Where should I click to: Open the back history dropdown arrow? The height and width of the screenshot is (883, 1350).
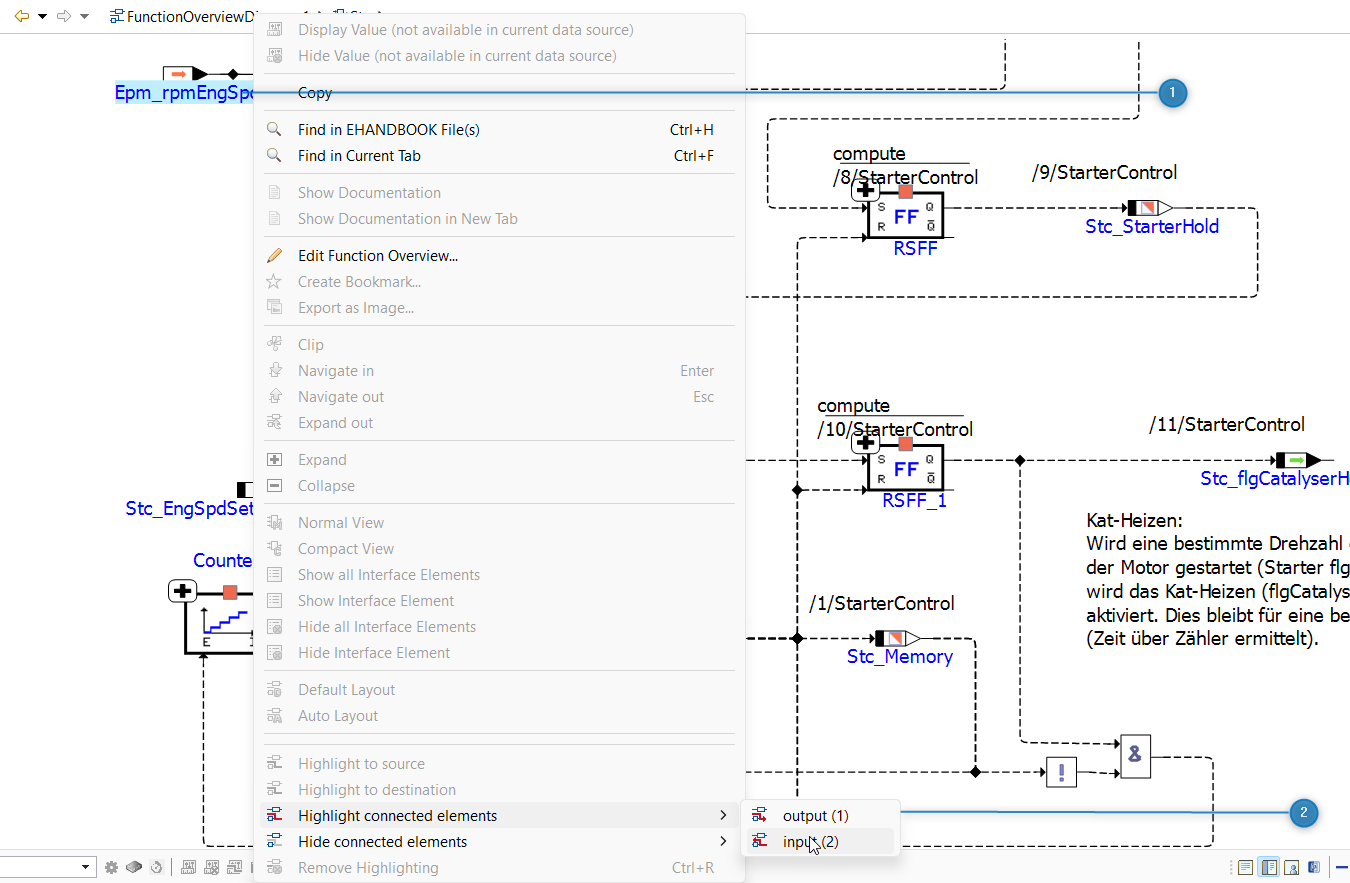tap(42, 16)
